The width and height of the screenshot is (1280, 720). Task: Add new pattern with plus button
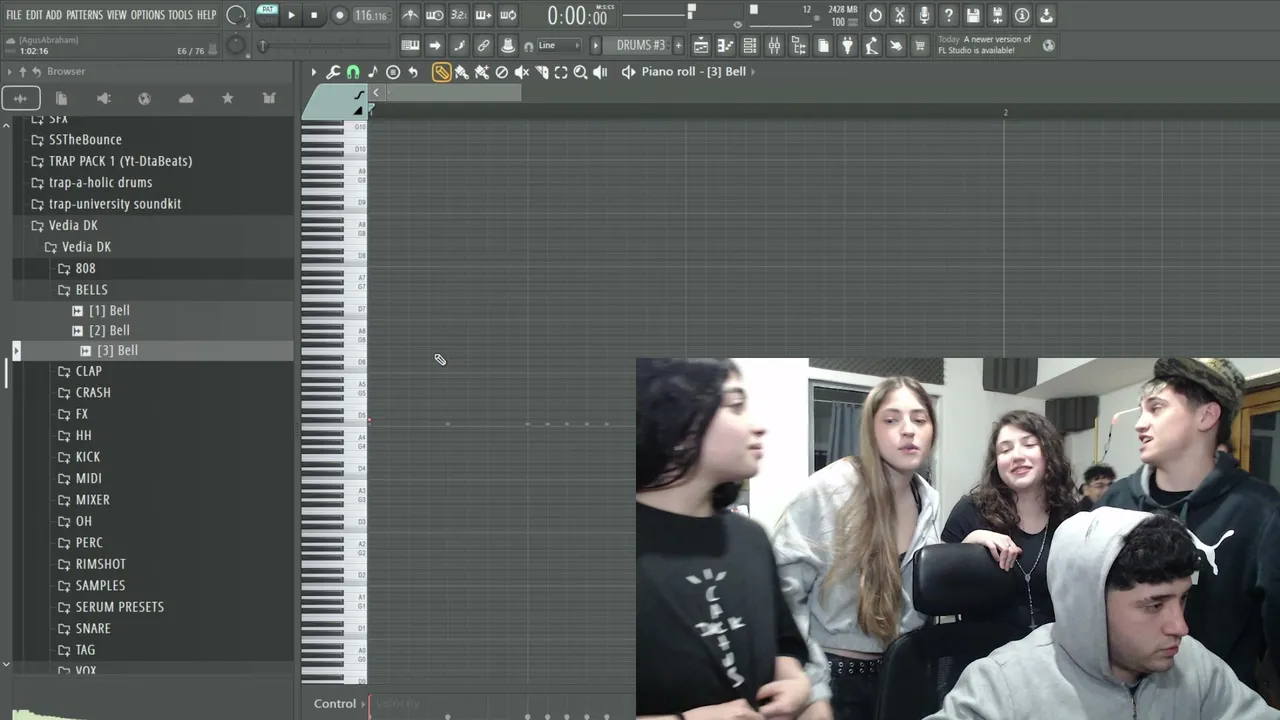(678, 45)
